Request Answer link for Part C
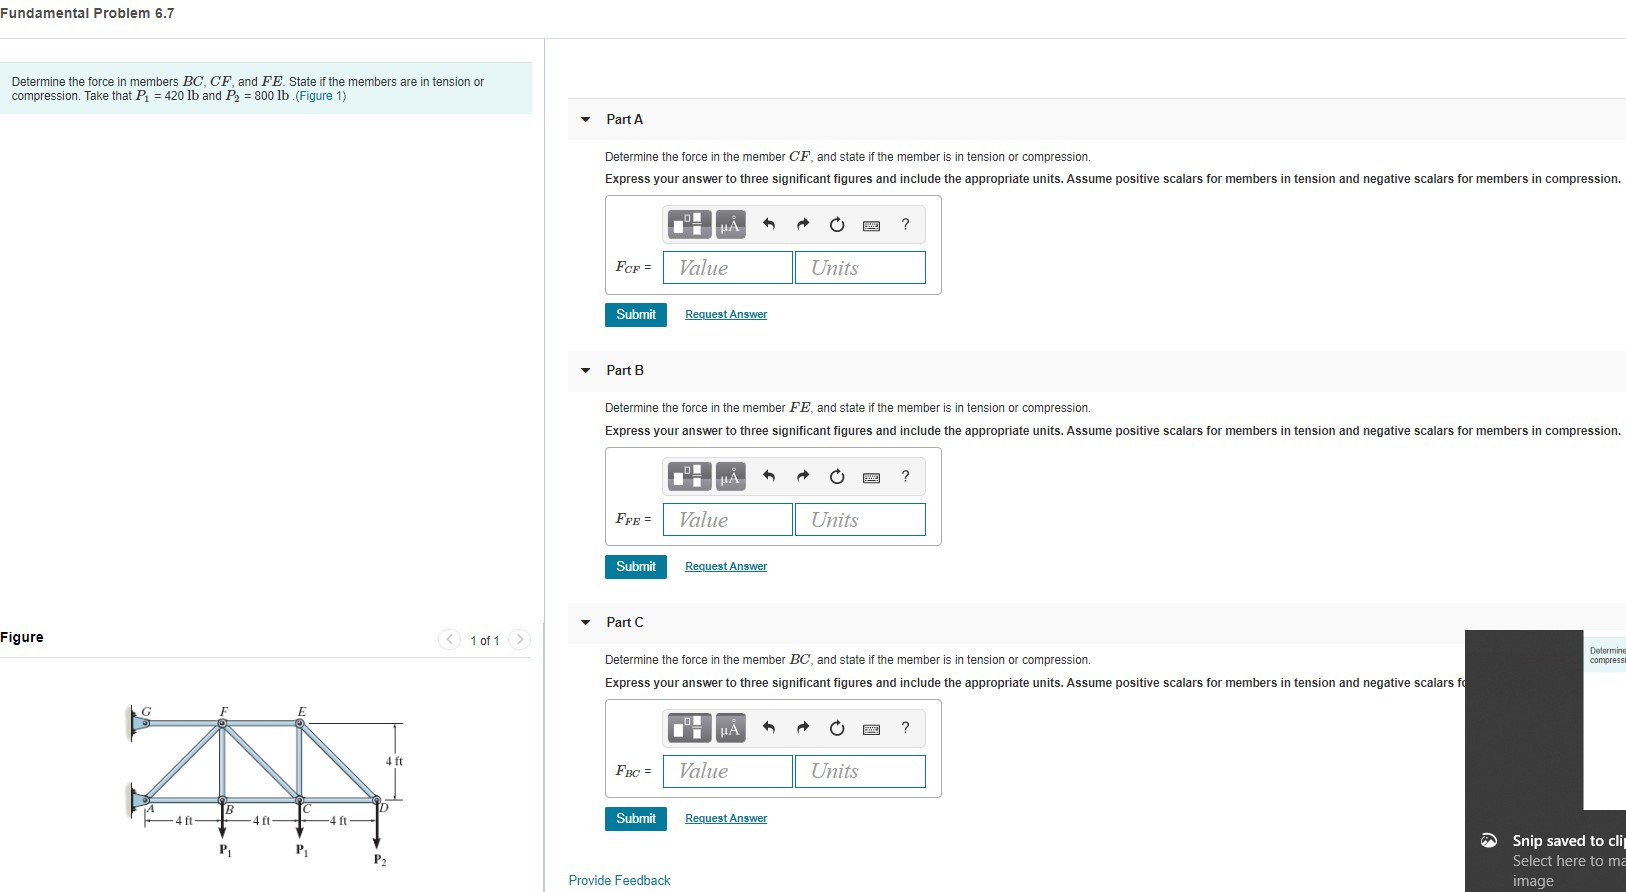The height and width of the screenshot is (892, 1626). [726, 818]
